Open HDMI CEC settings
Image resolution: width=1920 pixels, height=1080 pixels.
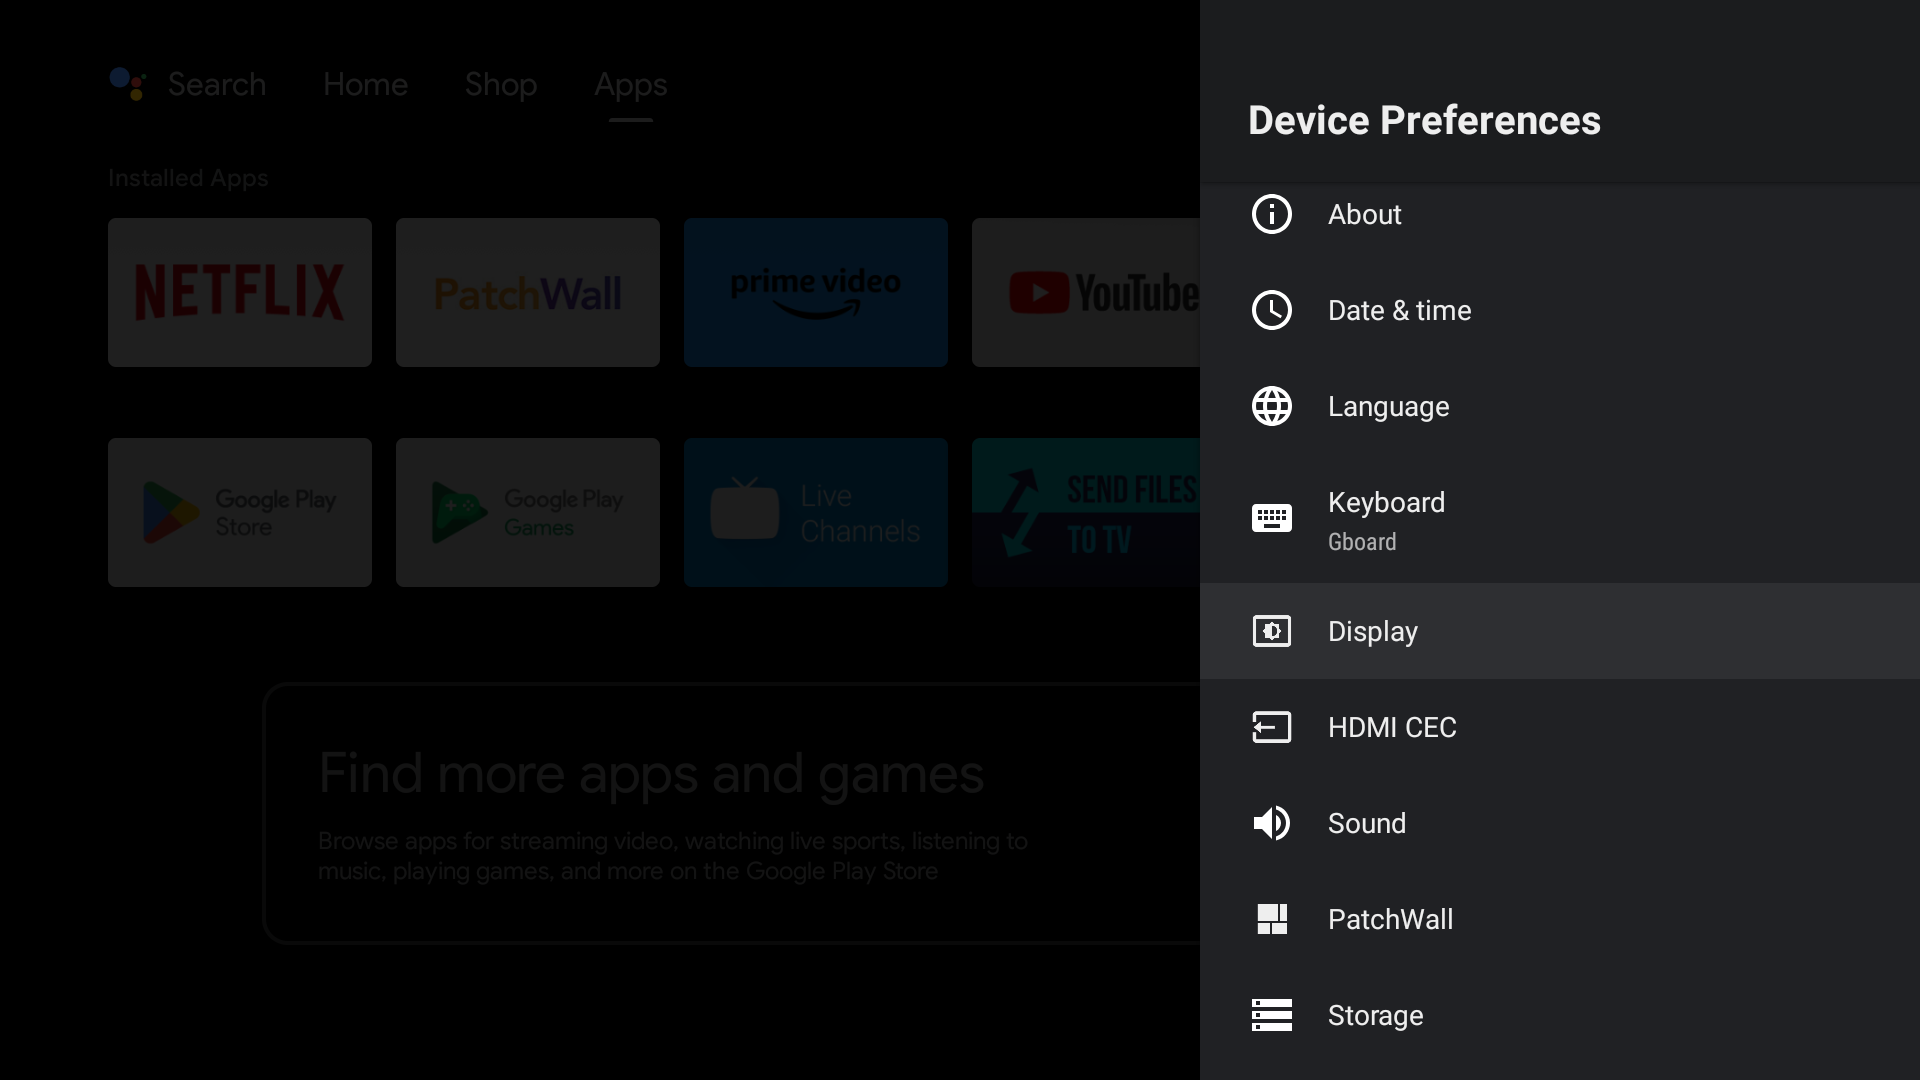point(1560,727)
